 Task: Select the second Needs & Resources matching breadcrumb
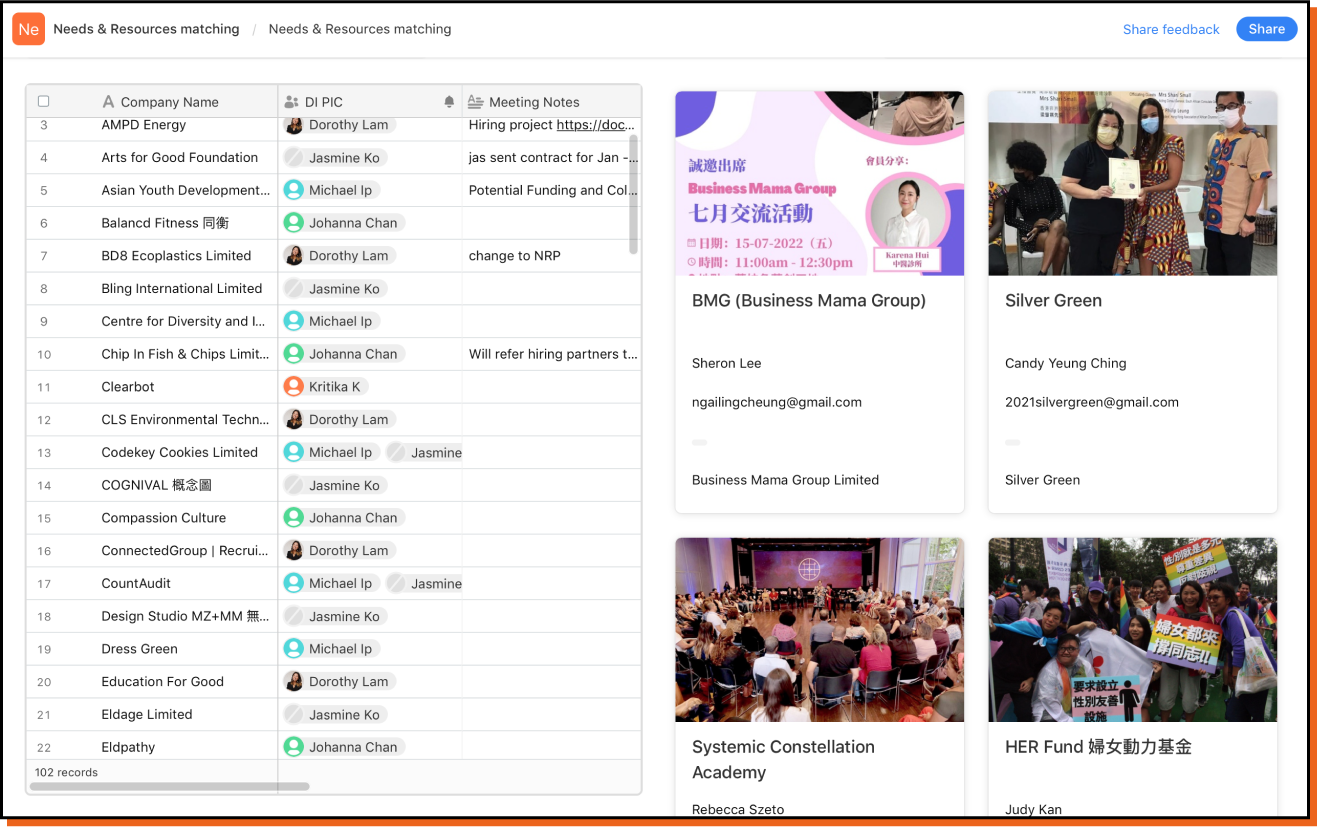(x=359, y=29)
